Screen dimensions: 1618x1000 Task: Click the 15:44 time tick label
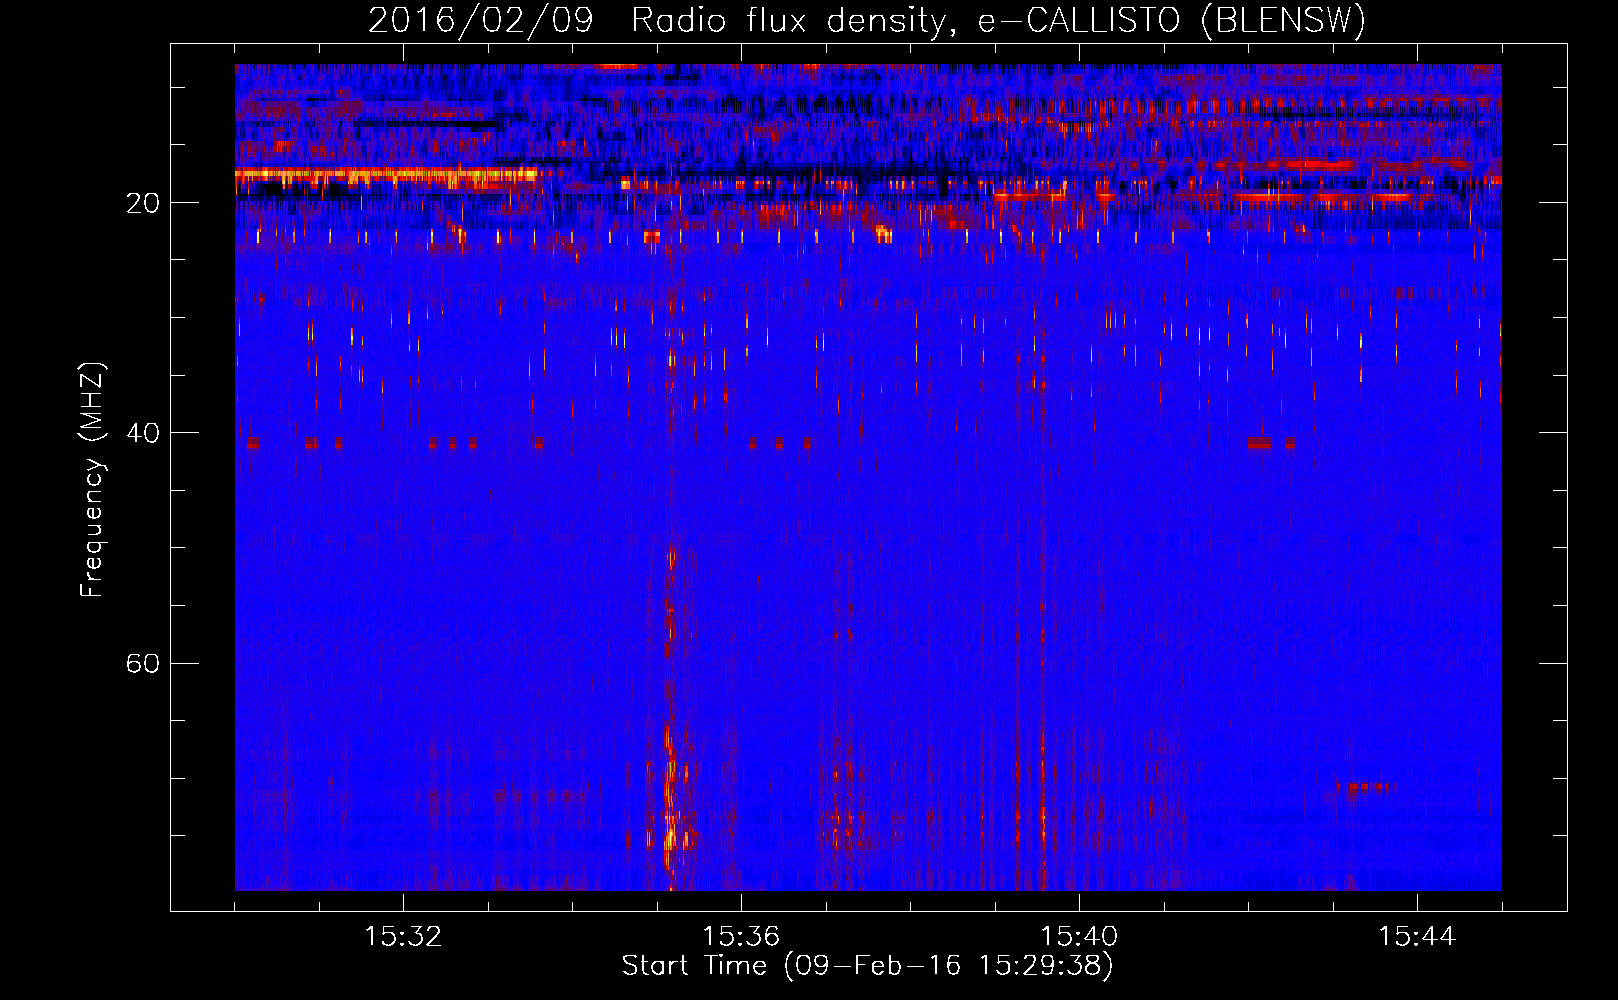click(1417, 937)
